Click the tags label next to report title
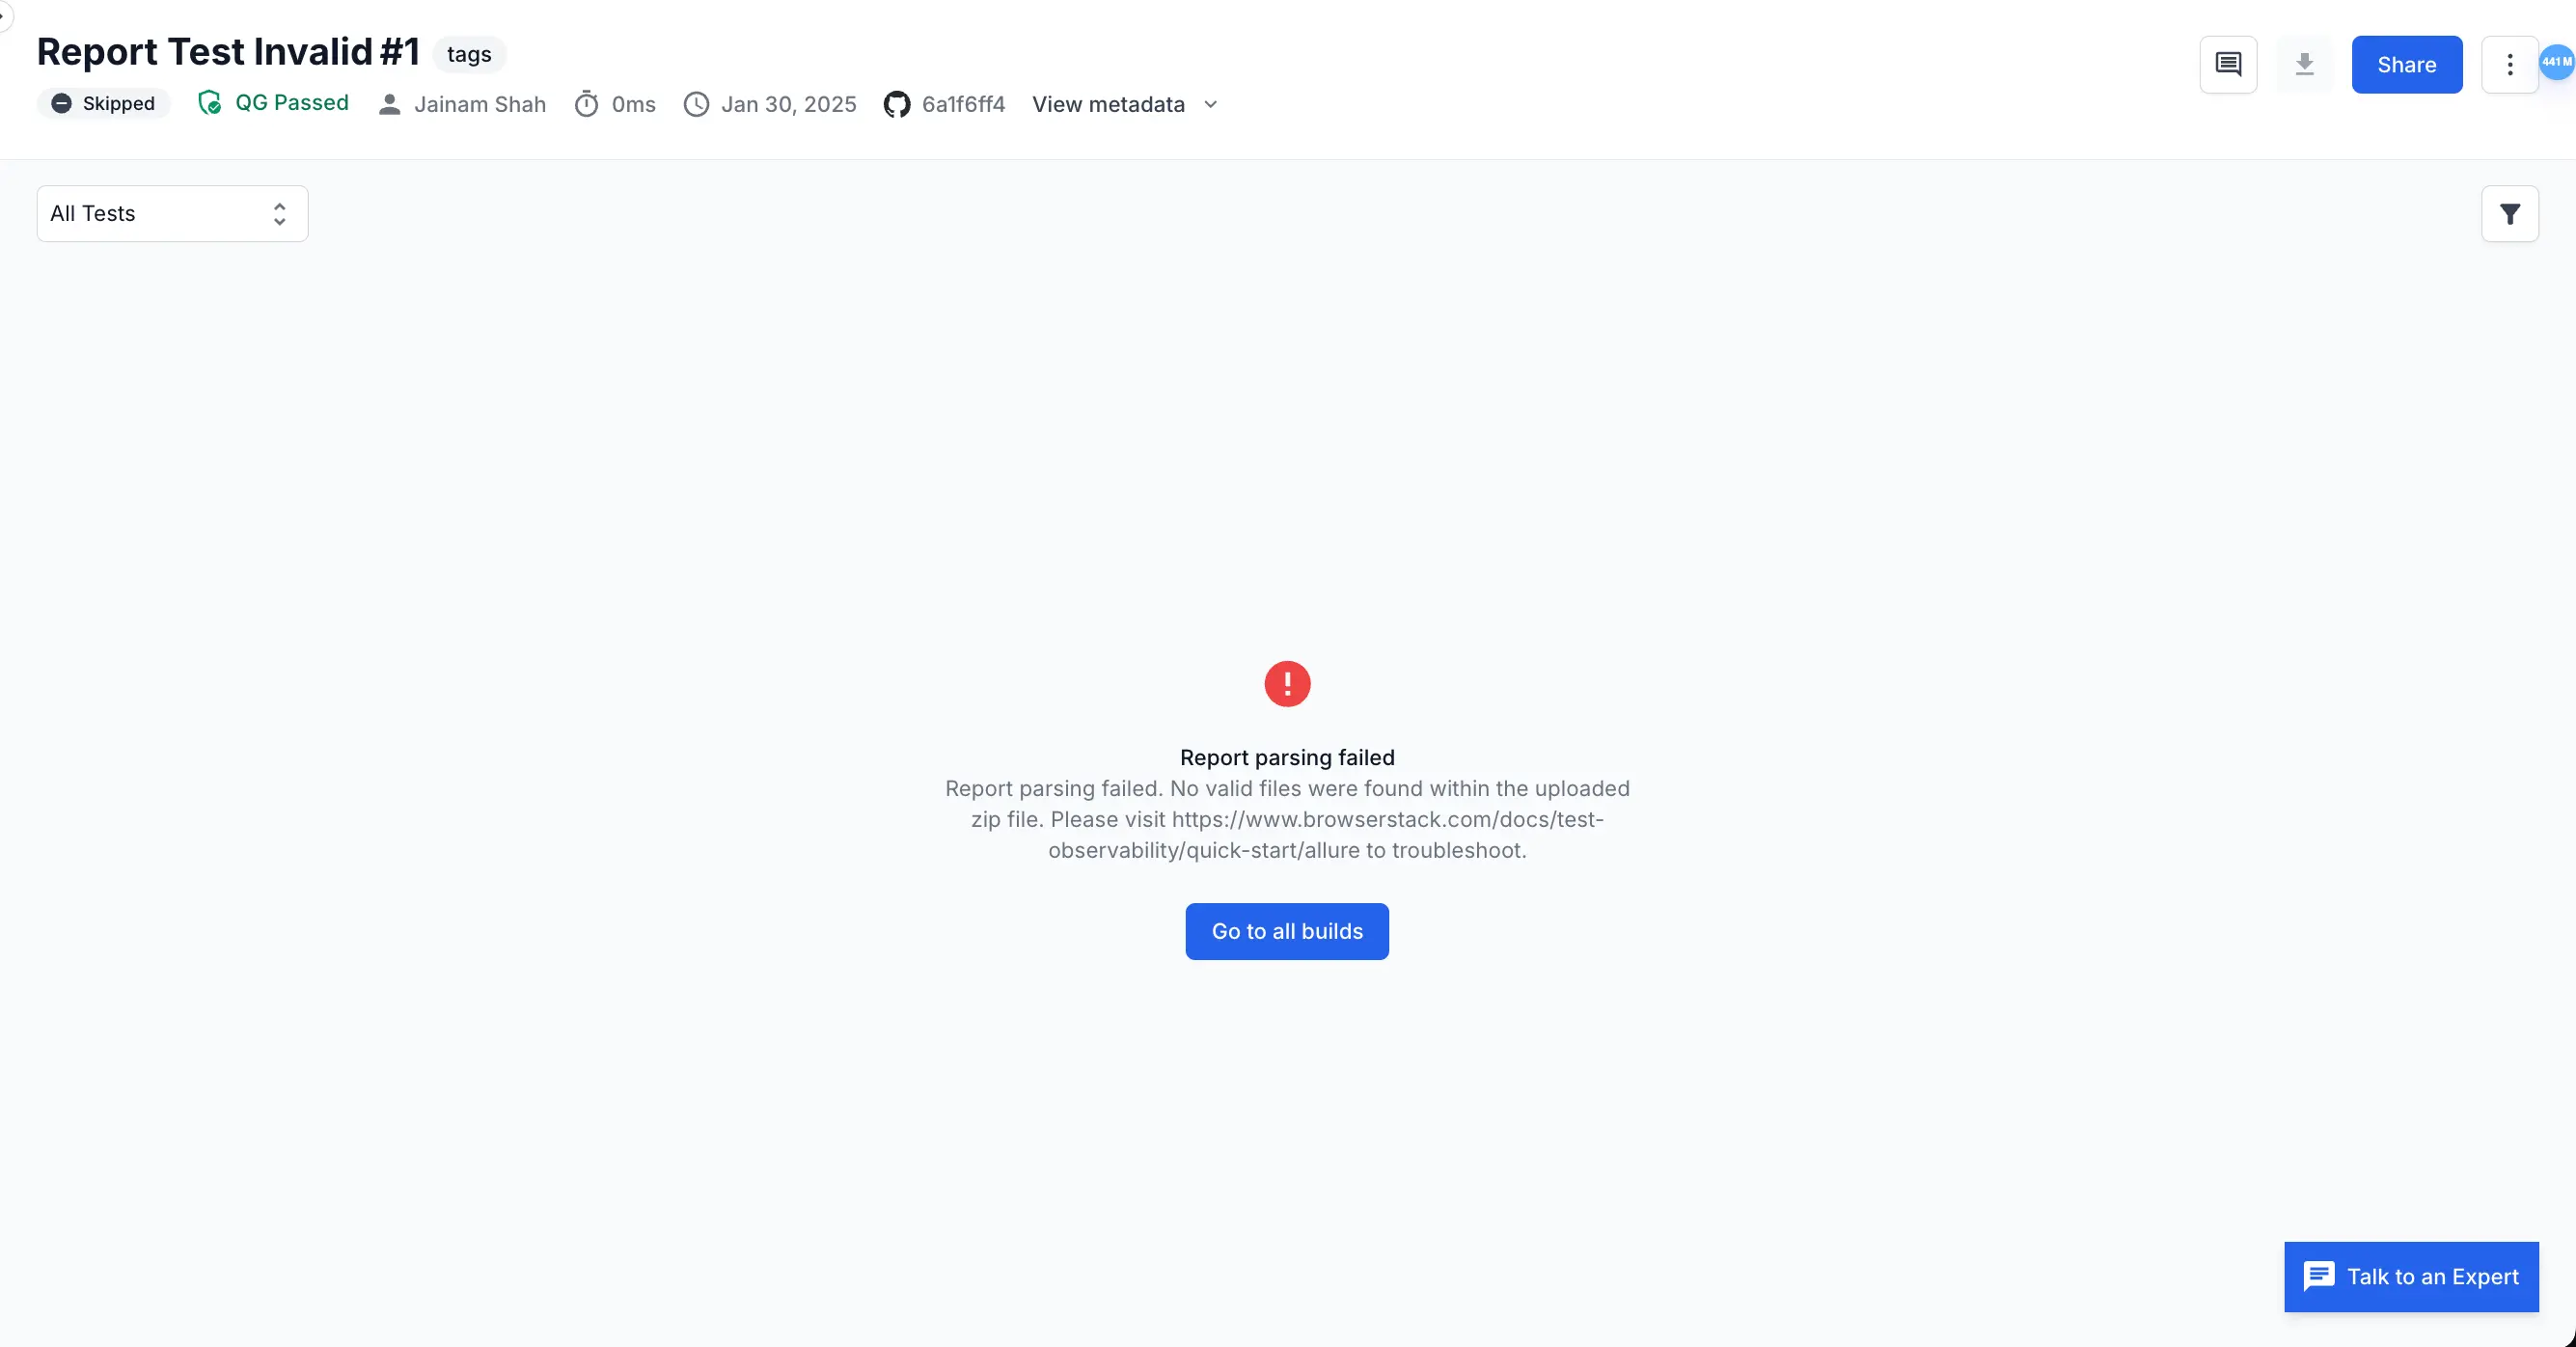2576x1347 pixels. [469, 51]
